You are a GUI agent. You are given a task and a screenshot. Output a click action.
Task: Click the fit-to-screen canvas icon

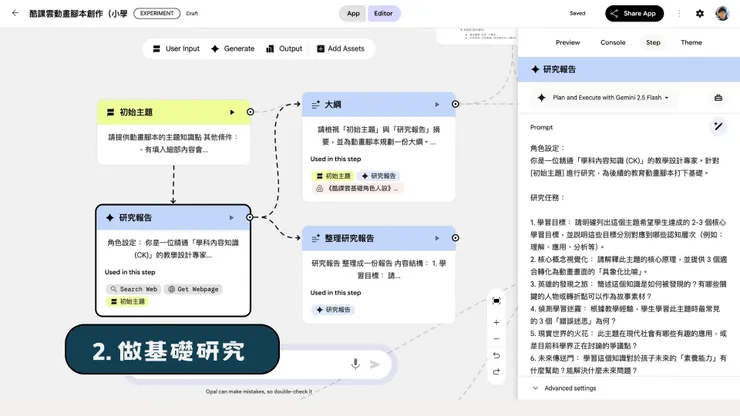pos(496,301)
